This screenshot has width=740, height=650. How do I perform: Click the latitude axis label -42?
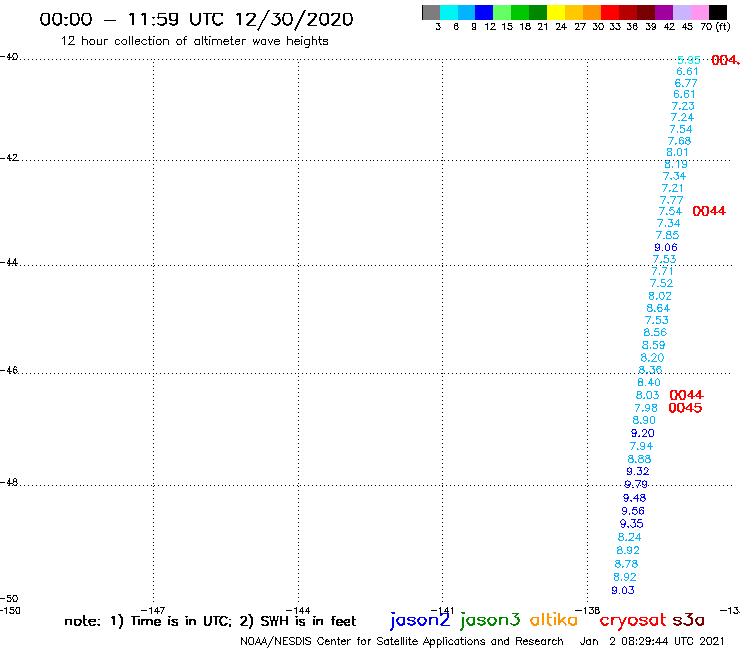tap(9, 157)
